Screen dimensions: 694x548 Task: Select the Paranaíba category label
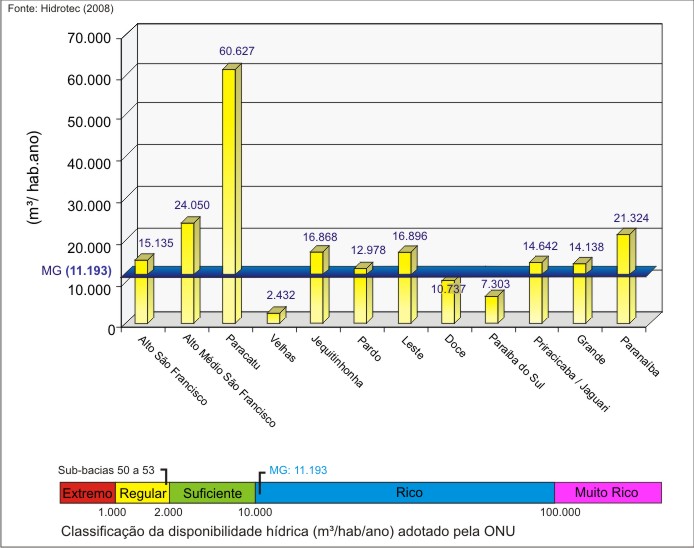click(640, 356)
